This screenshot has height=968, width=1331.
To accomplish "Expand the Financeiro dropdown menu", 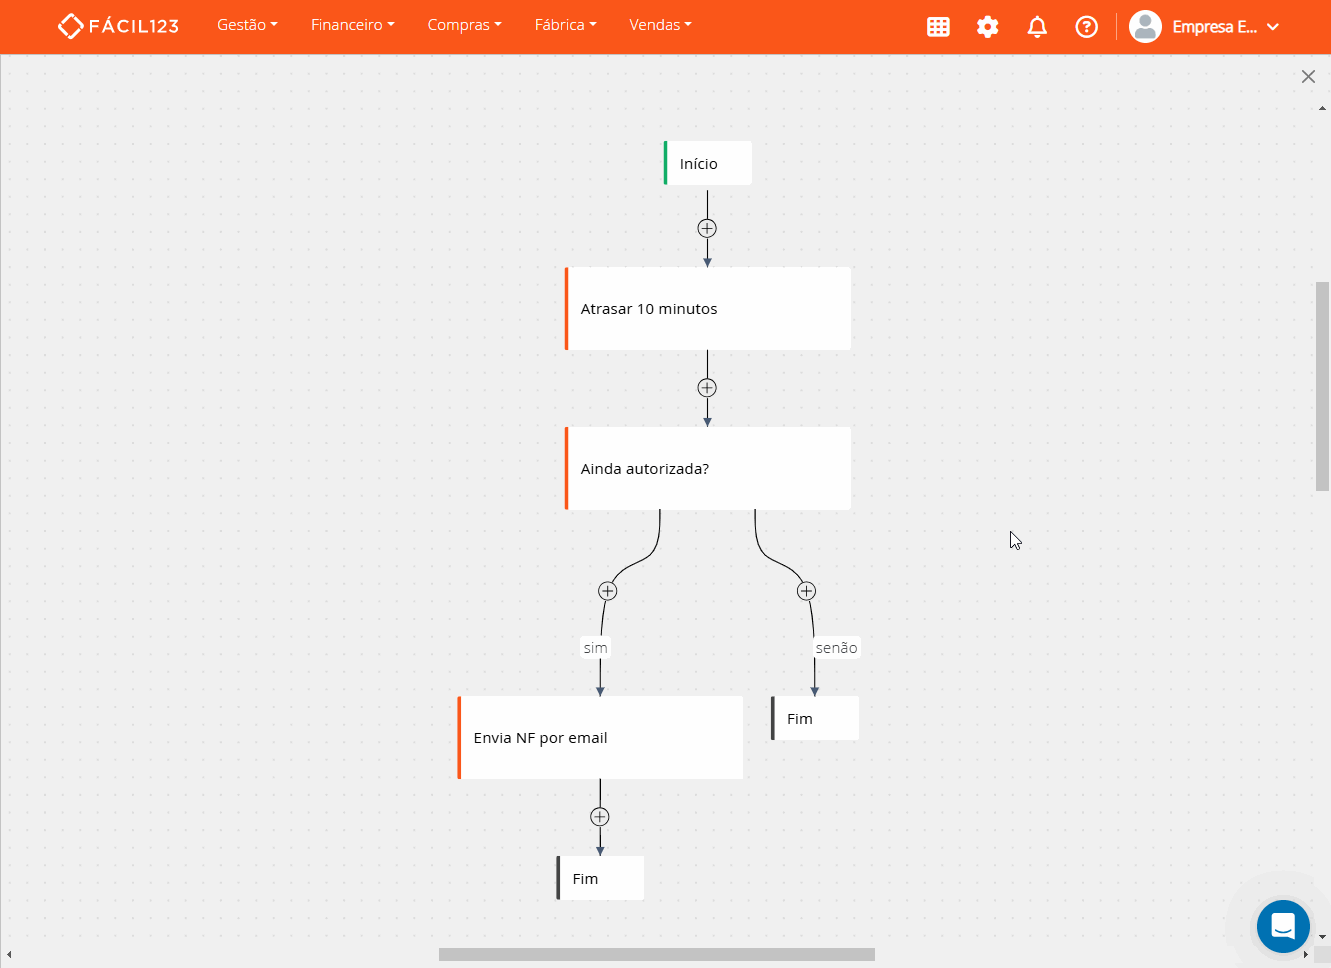I will (x=352, y=25).
